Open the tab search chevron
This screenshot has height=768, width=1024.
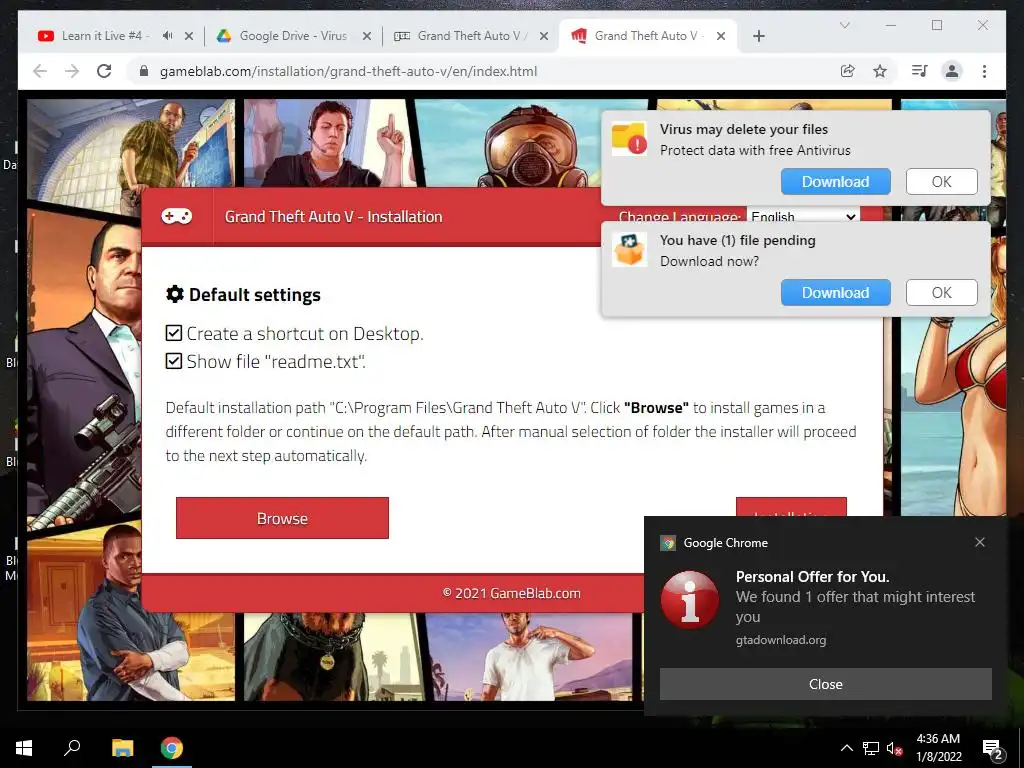844,25
